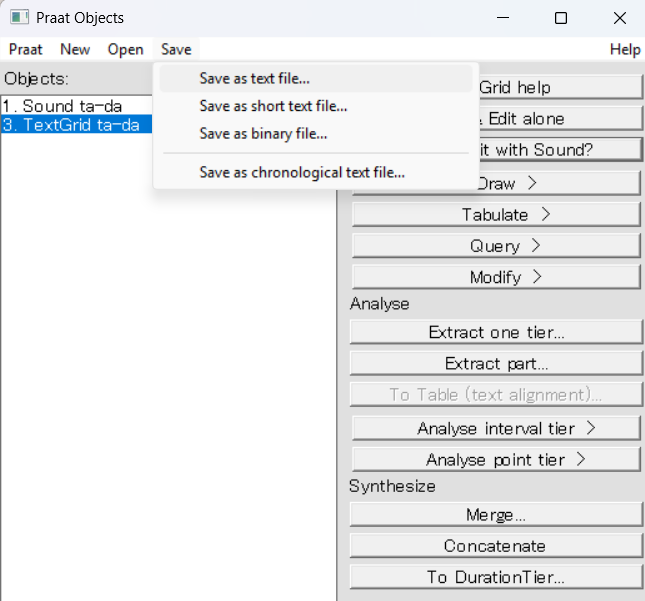The width and height of the screenshot is (645, 601).
Task: Click the Extract part... button
Action: coord(496,364)
